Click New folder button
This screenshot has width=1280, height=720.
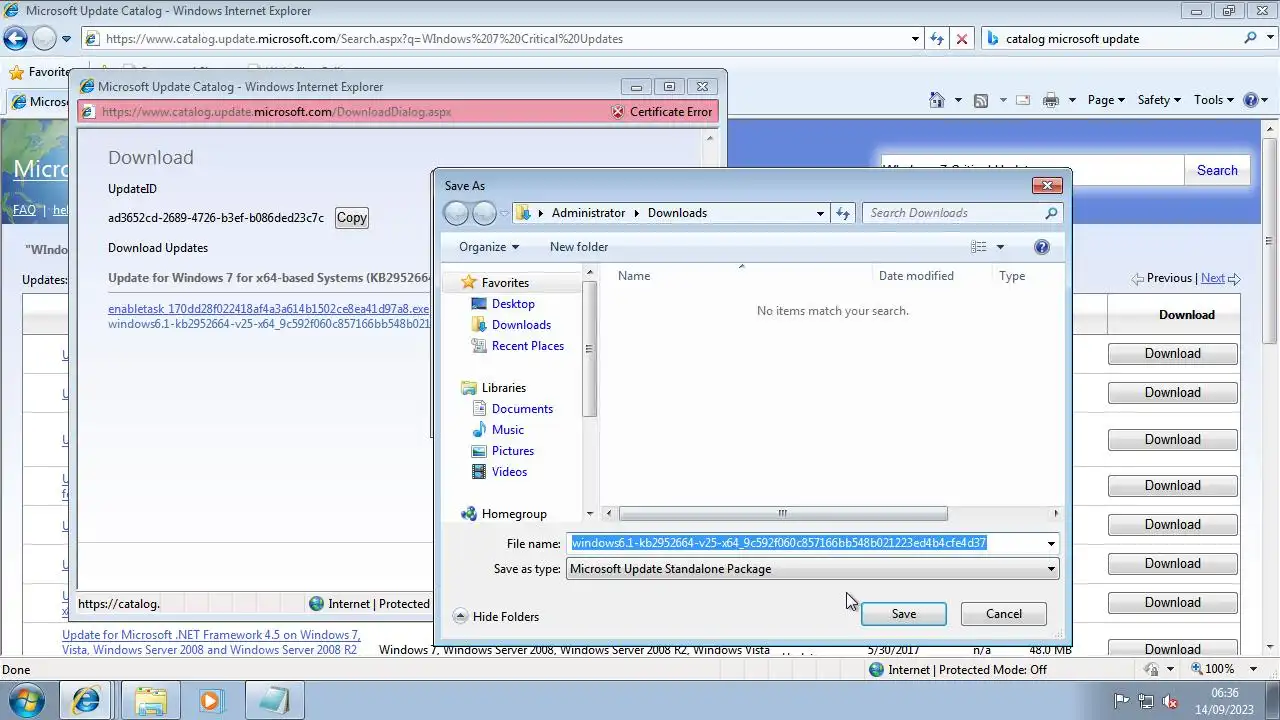(x=579, y=247)
